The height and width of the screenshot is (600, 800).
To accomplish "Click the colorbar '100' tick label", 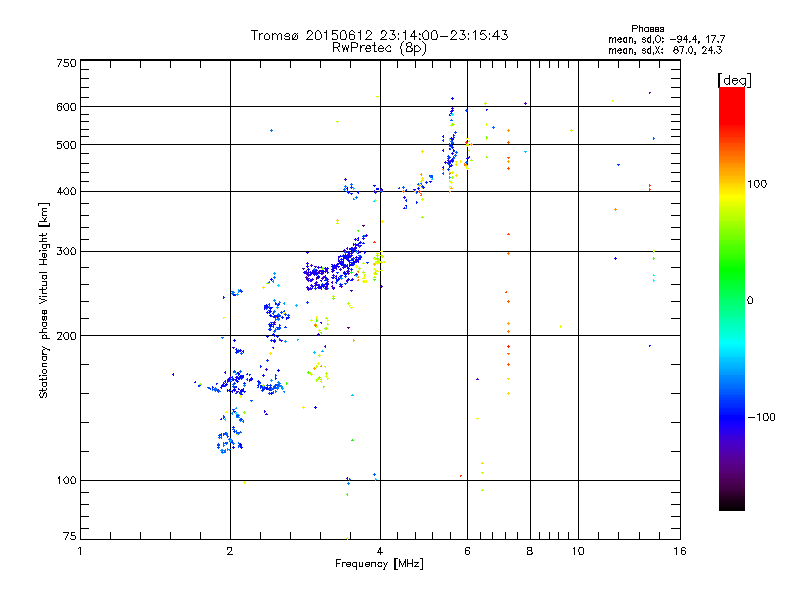I will [x=757, y=184].
